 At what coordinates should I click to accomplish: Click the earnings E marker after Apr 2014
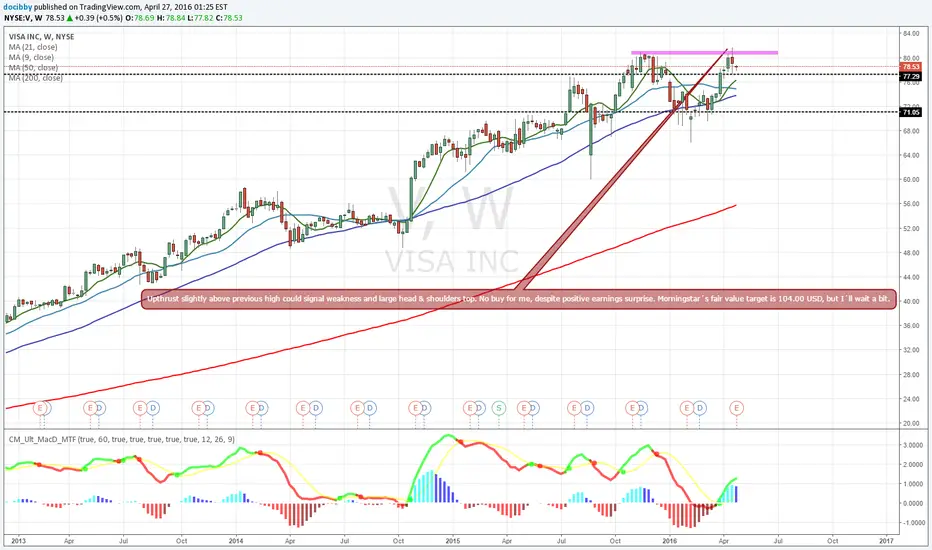[303, 408]
